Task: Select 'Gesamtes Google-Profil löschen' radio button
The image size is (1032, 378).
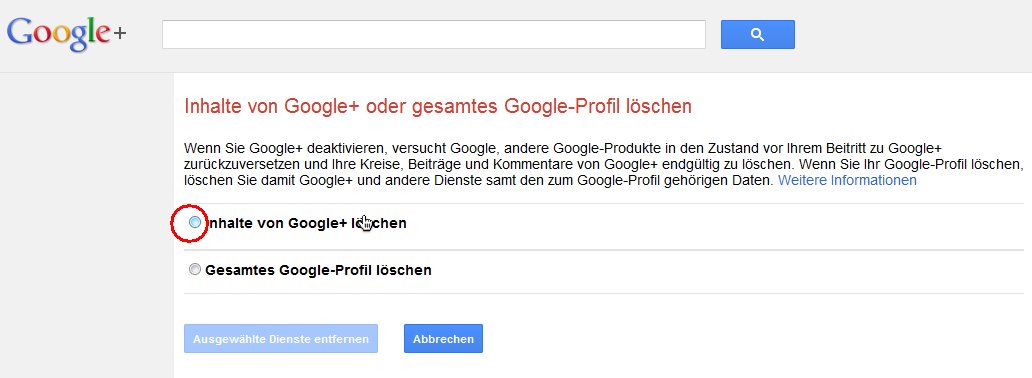Action: tap(195, 269)
